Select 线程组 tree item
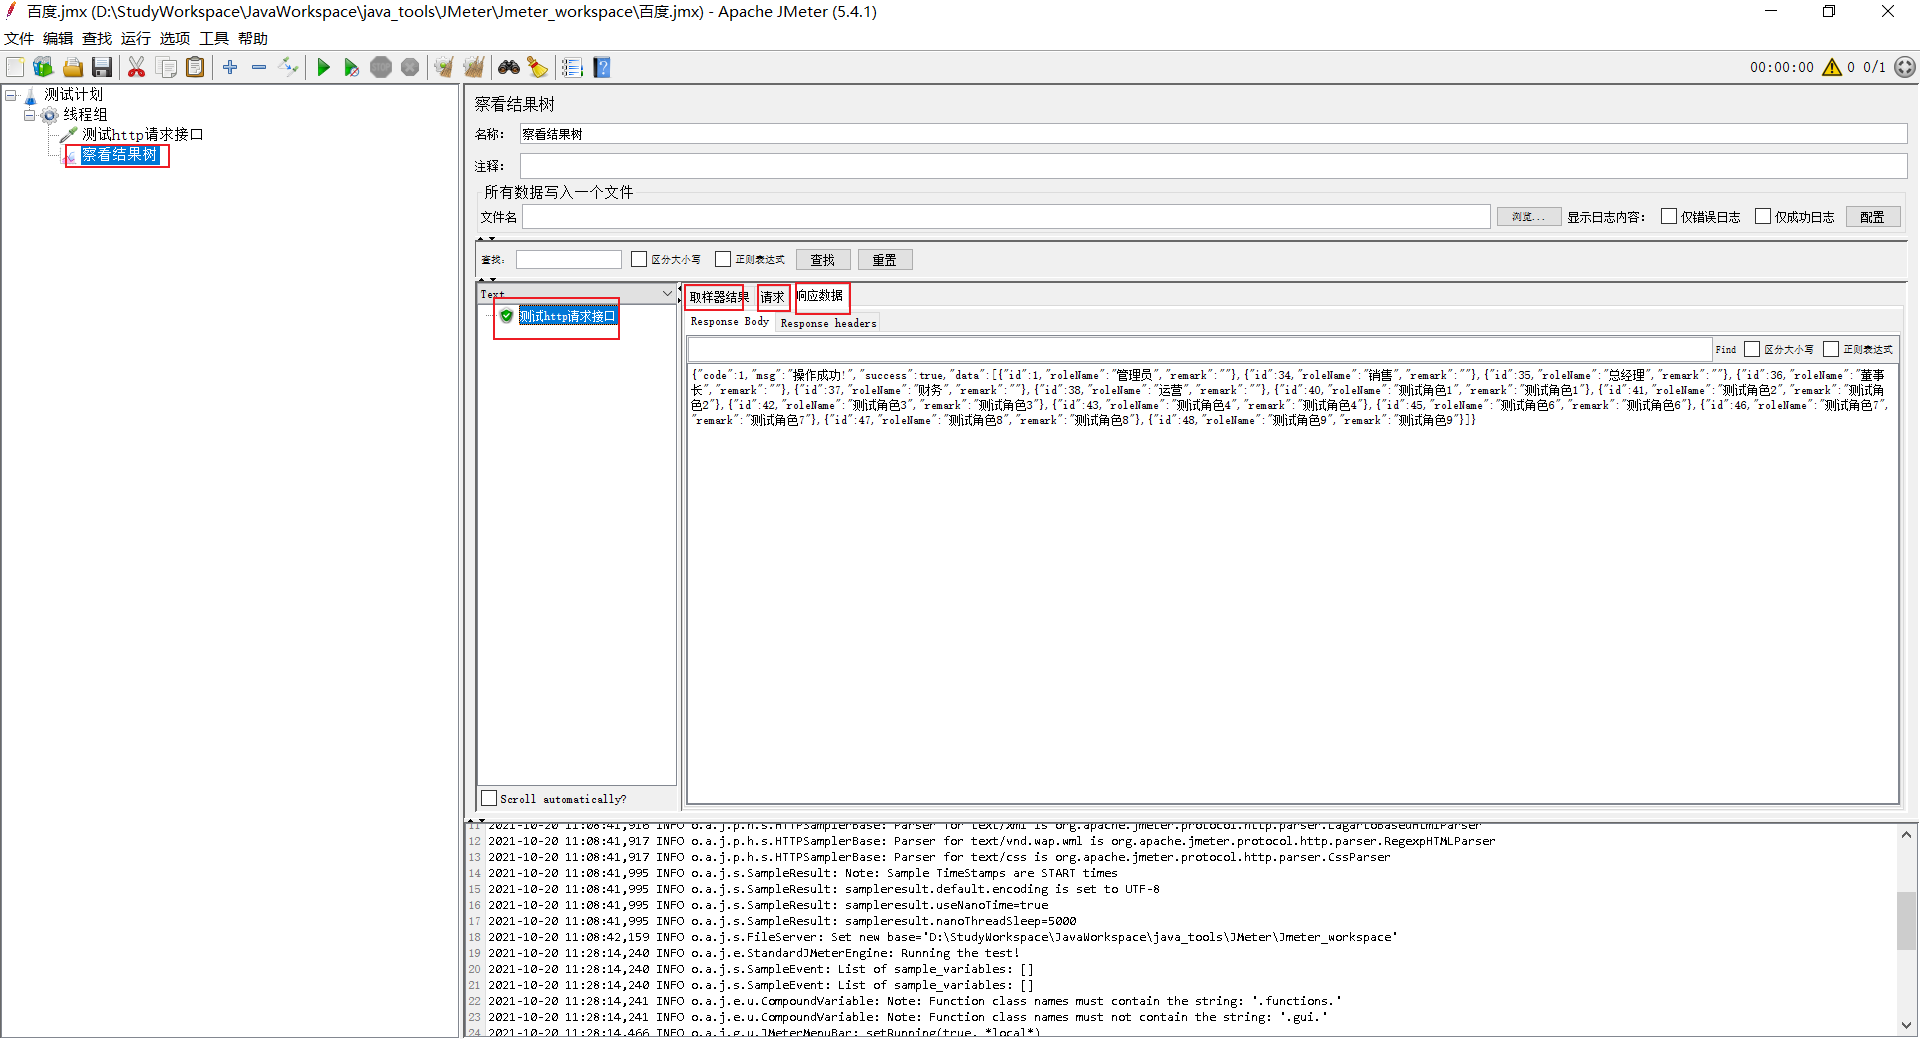Viewport: 1920px width, 1039px height. tap(85, 115)
